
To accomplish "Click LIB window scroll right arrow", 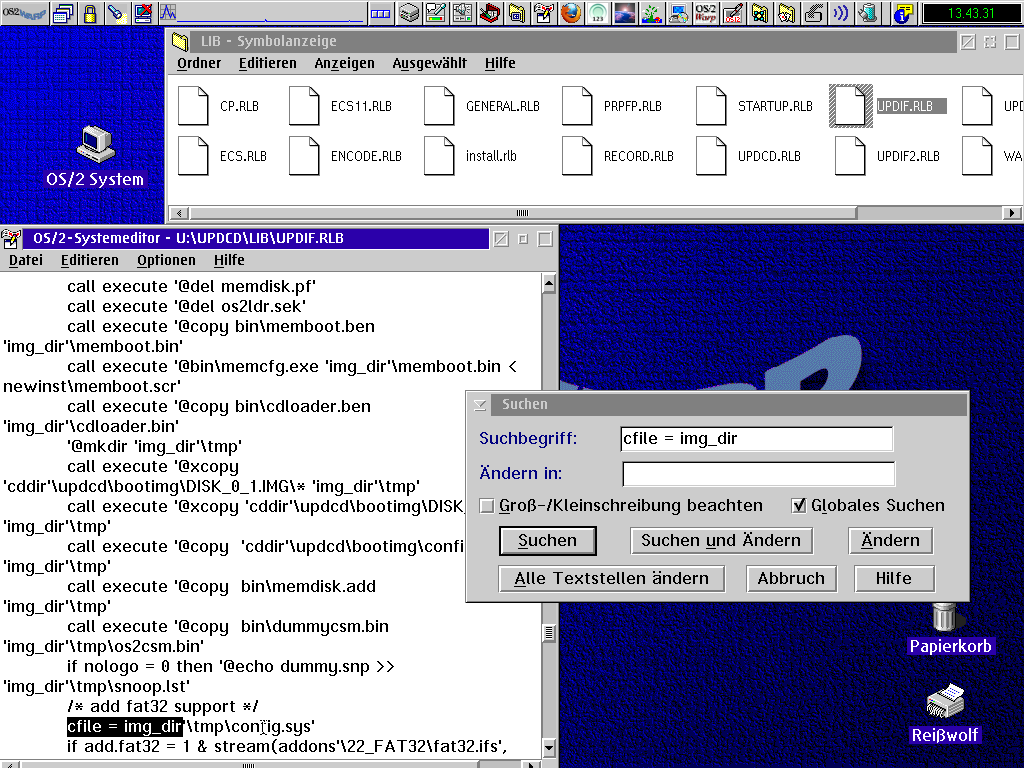I will coord(1012,213).
